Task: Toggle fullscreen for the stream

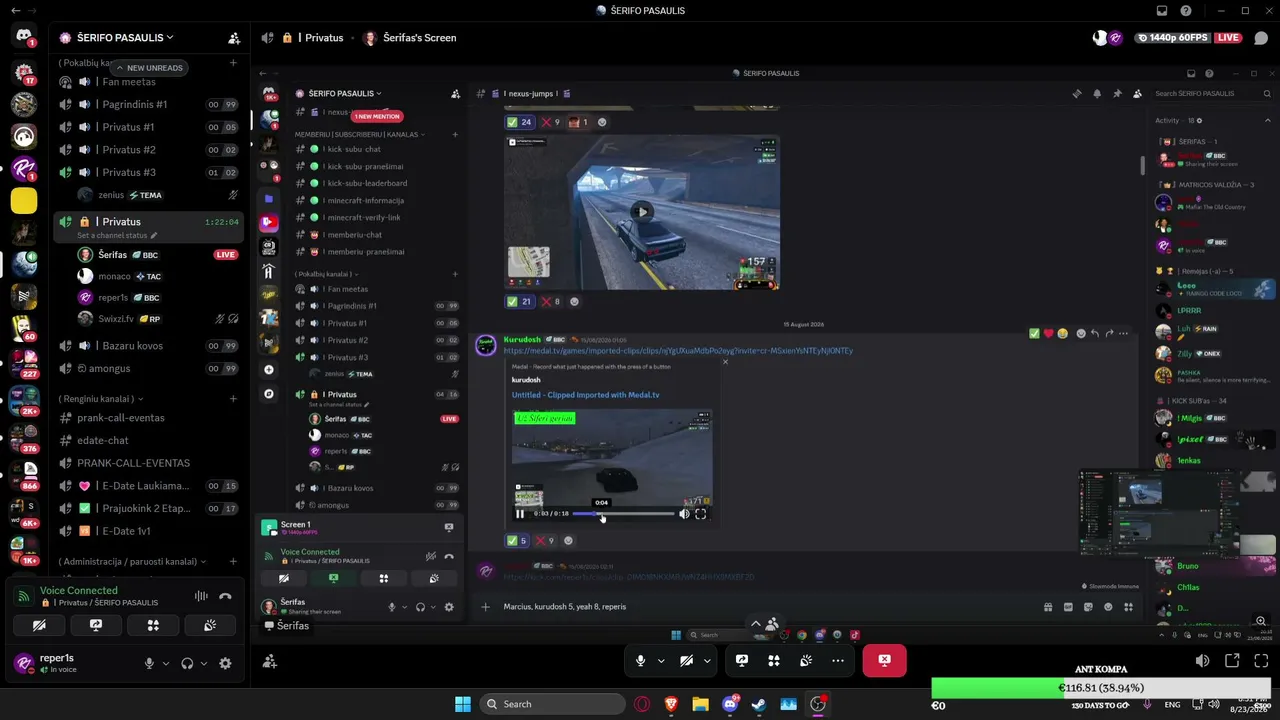Action: [x=1261, y=661]
